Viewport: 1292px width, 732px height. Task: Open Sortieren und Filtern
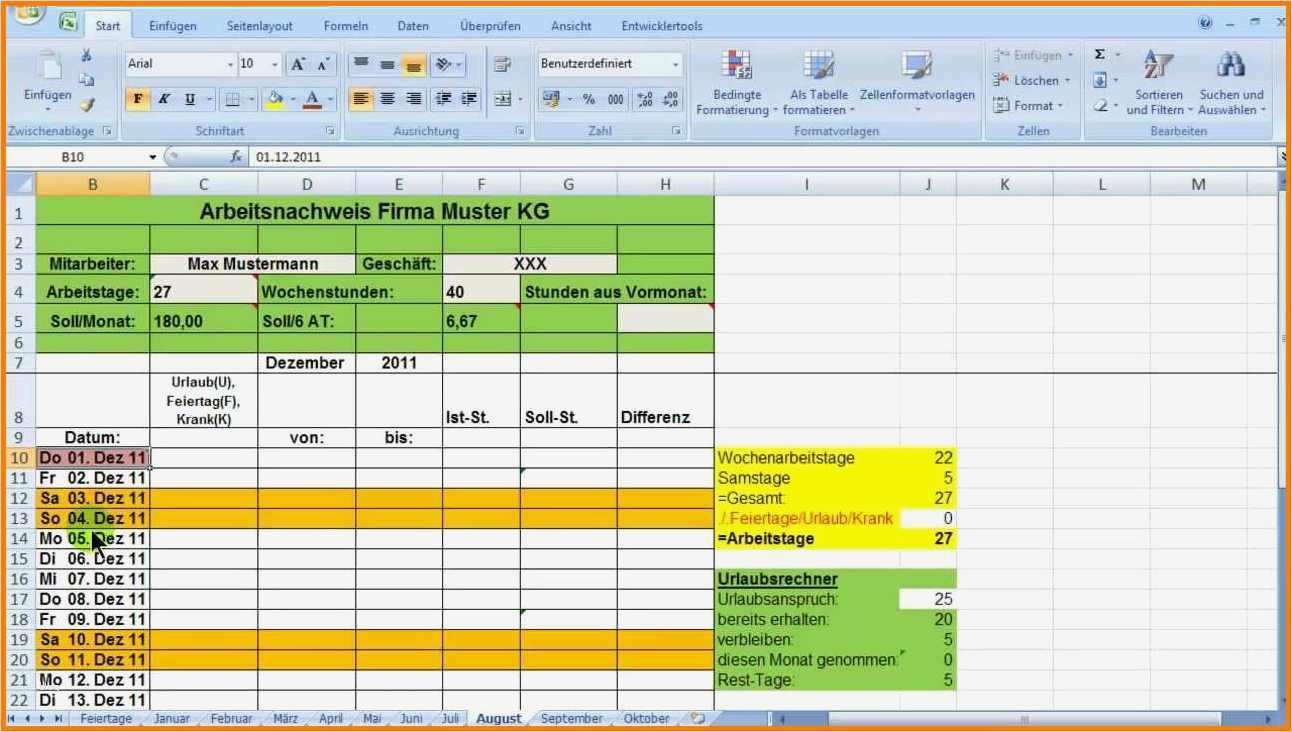[1159, 83]
